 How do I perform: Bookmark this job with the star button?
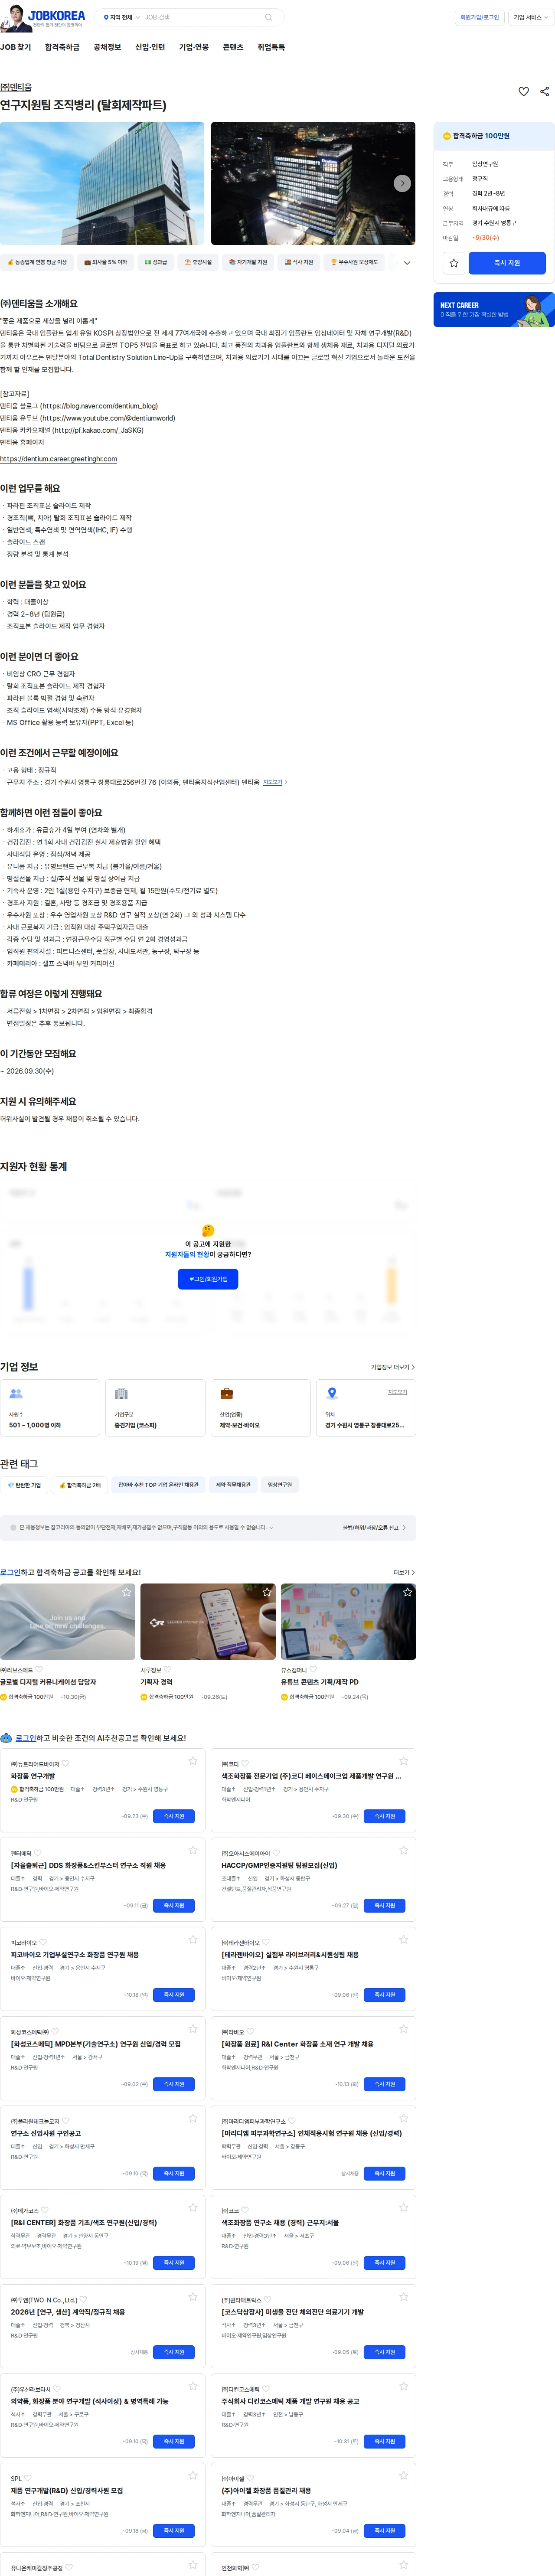click(454, 263)
